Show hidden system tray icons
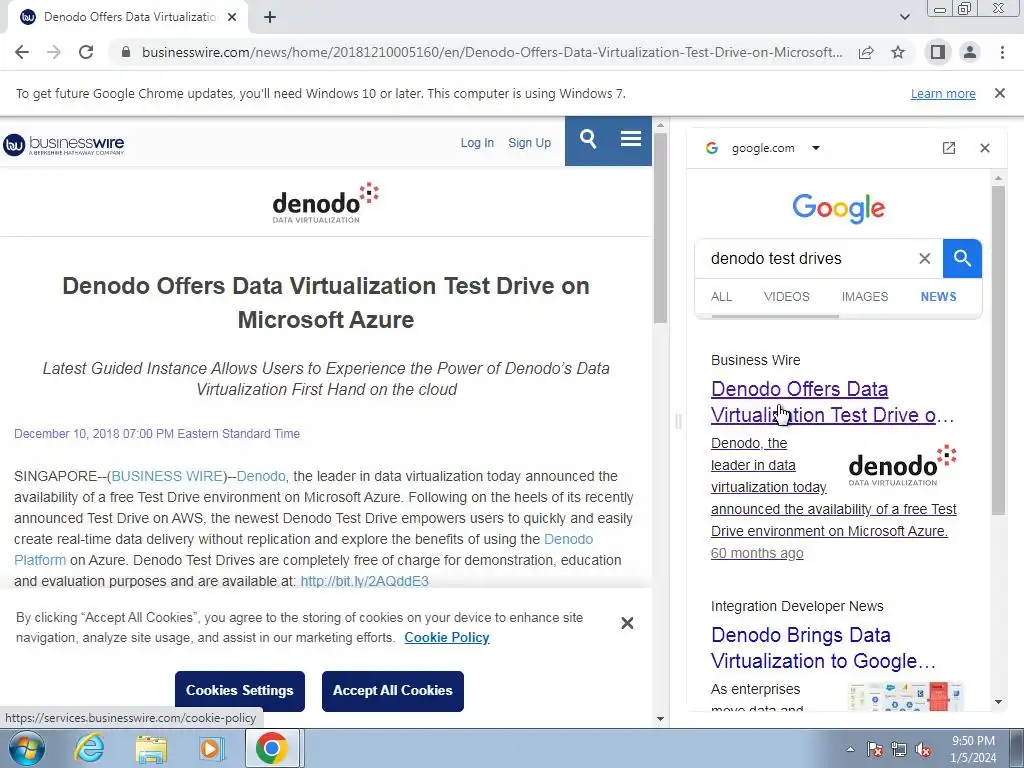The width and height of the screenshot is (1024, 768). coord(850,749)
